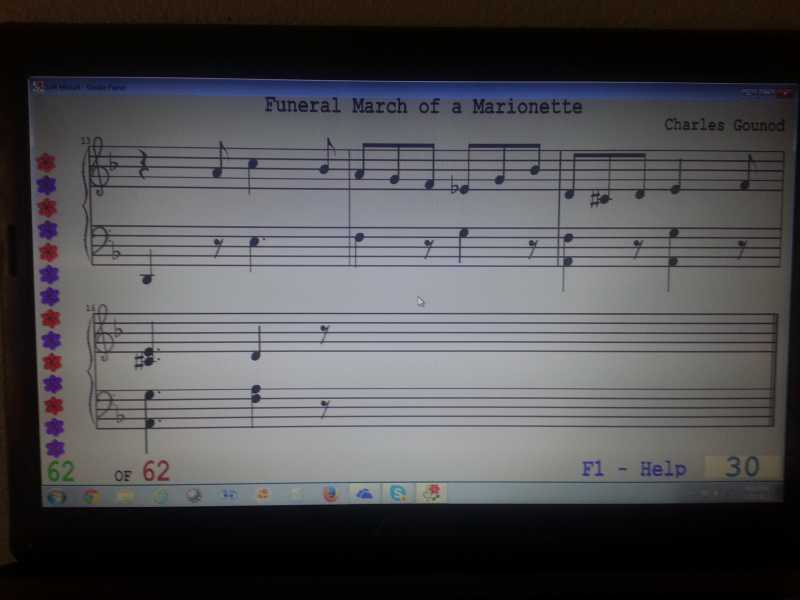Click the flatted note in the middle measure
The image size is (800, 600).
pyautogui.click(x=464, y=190)
